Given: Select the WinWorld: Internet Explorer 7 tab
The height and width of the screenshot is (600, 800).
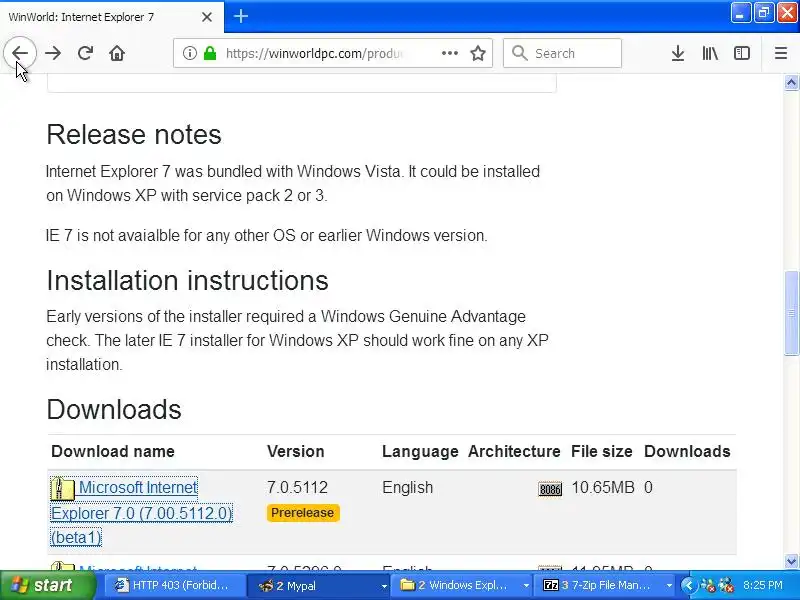Looking at the screenshot, I should 111,17.
